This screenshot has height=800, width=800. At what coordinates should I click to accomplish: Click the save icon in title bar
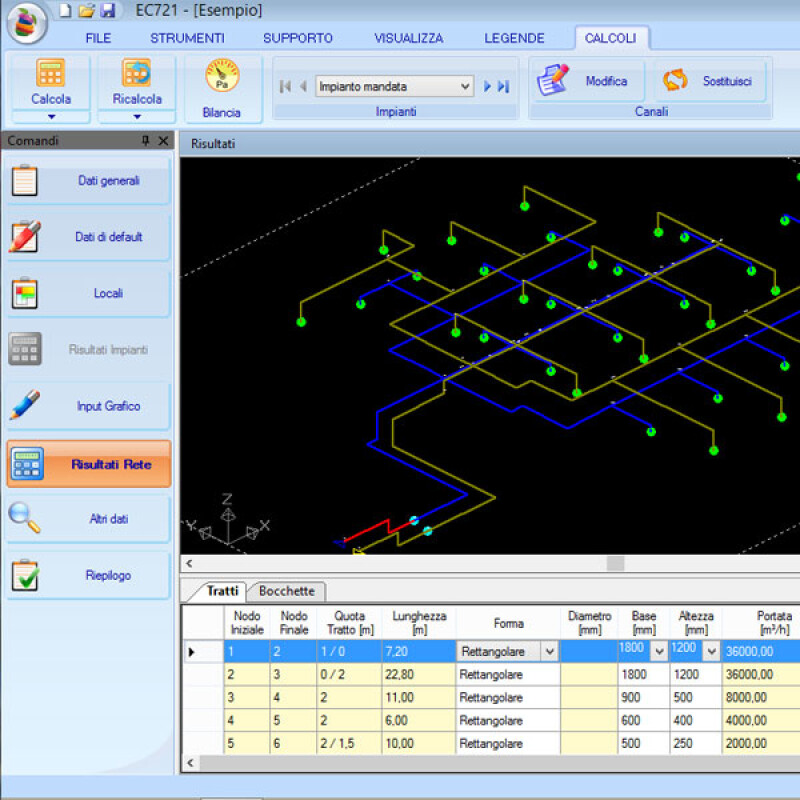tap(107, 11)
